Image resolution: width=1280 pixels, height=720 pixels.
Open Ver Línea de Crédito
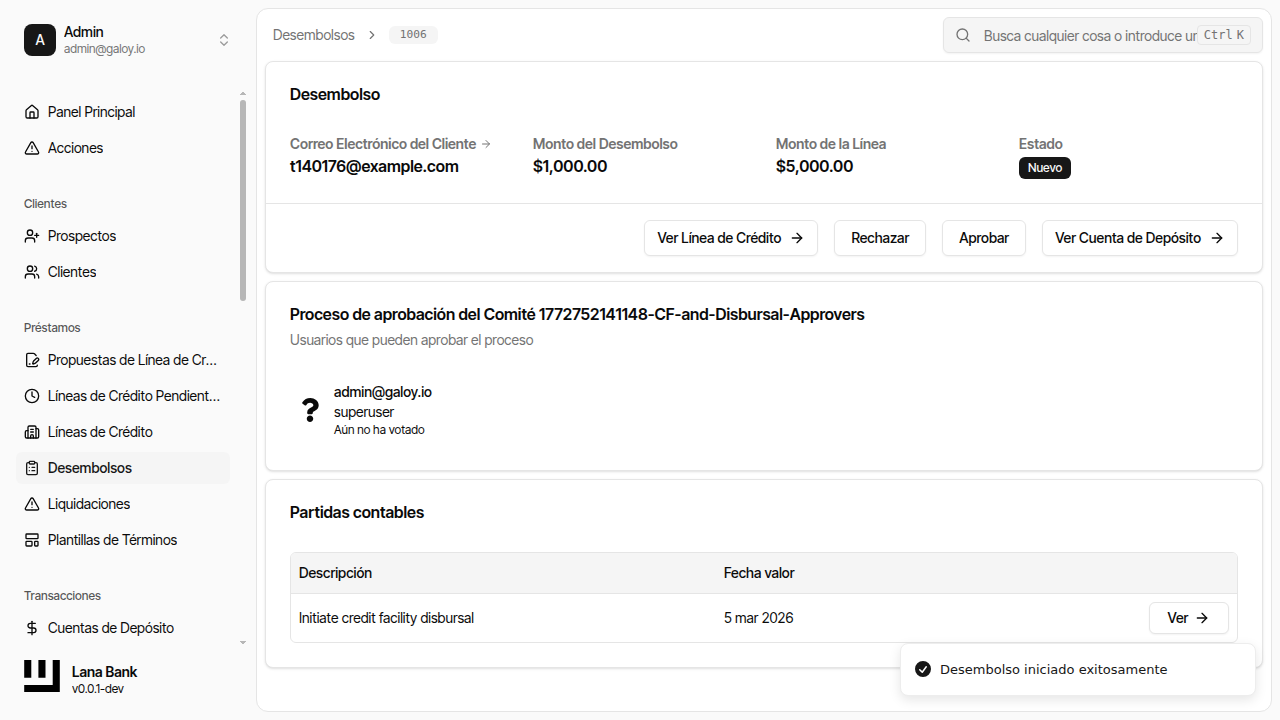[x=730, y=238]
